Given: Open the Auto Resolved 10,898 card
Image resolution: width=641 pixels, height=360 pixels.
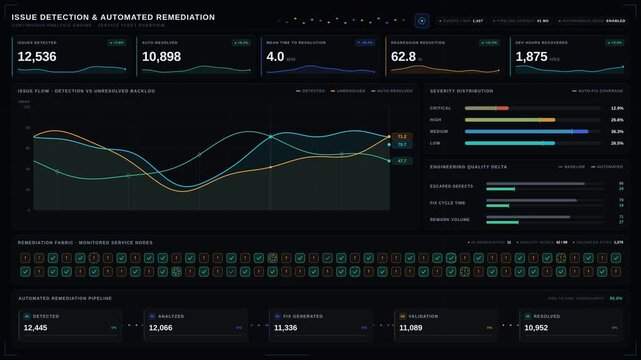Looking at the screenshot, I should pyautogui.click(x=195, y=56).
